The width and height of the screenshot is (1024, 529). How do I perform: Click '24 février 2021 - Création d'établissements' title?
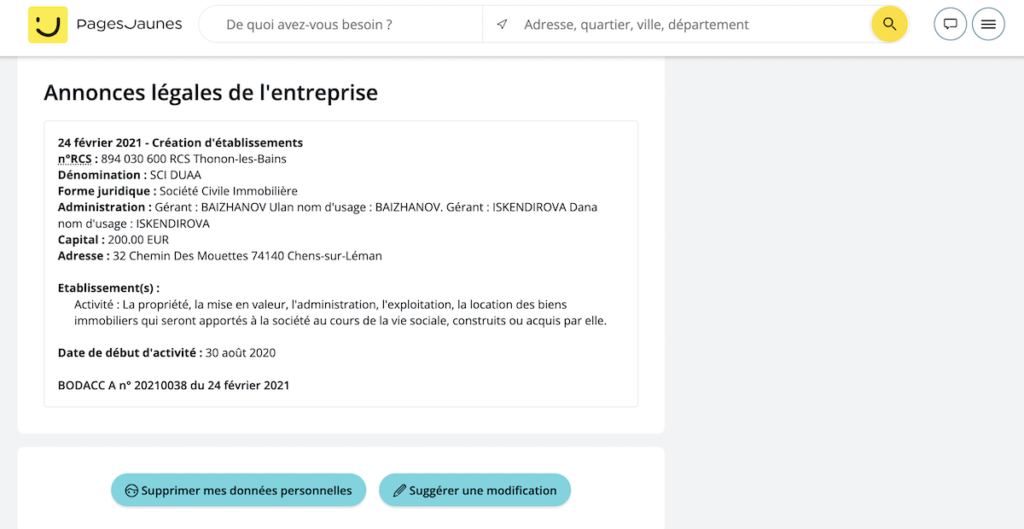pyautogui.click(x=180, y=142)
